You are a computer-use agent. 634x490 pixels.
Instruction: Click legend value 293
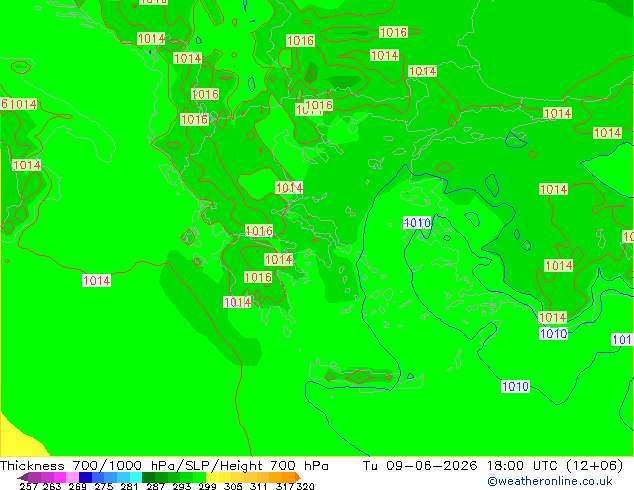tap(182, 486)
